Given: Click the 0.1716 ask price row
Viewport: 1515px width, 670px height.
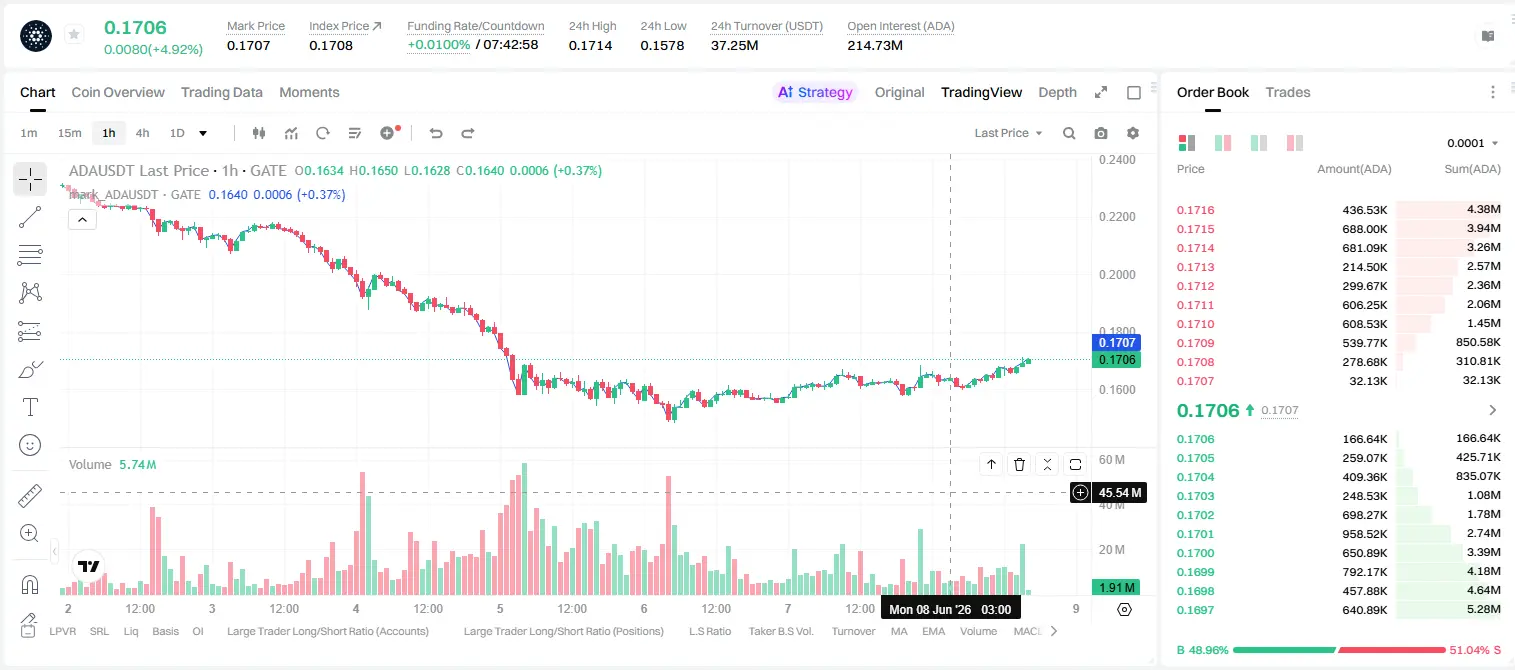Looking at the screenshot, I should click(1338, 210).
